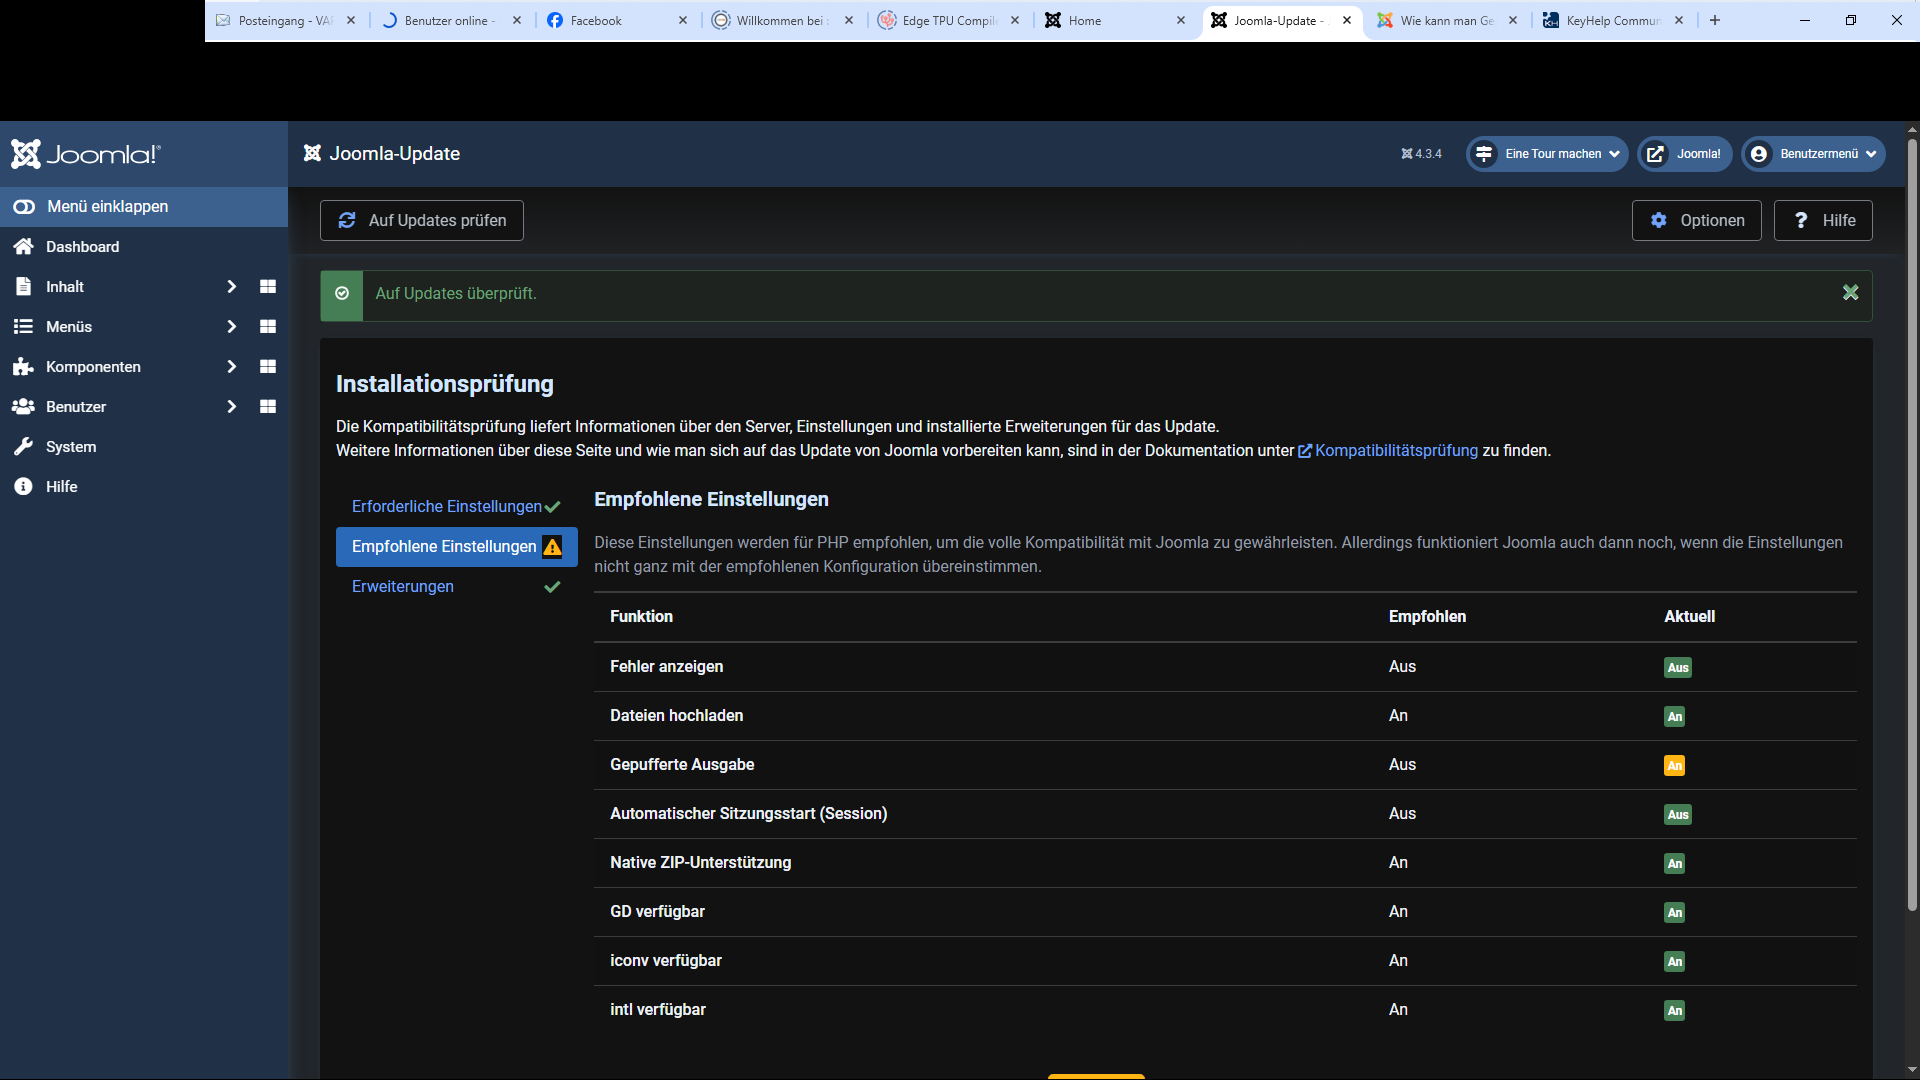The image size is (1920, 1080).
Task: Click the page vertical scrollbar
Action: pyautogui.click(x=1911, y=520)
